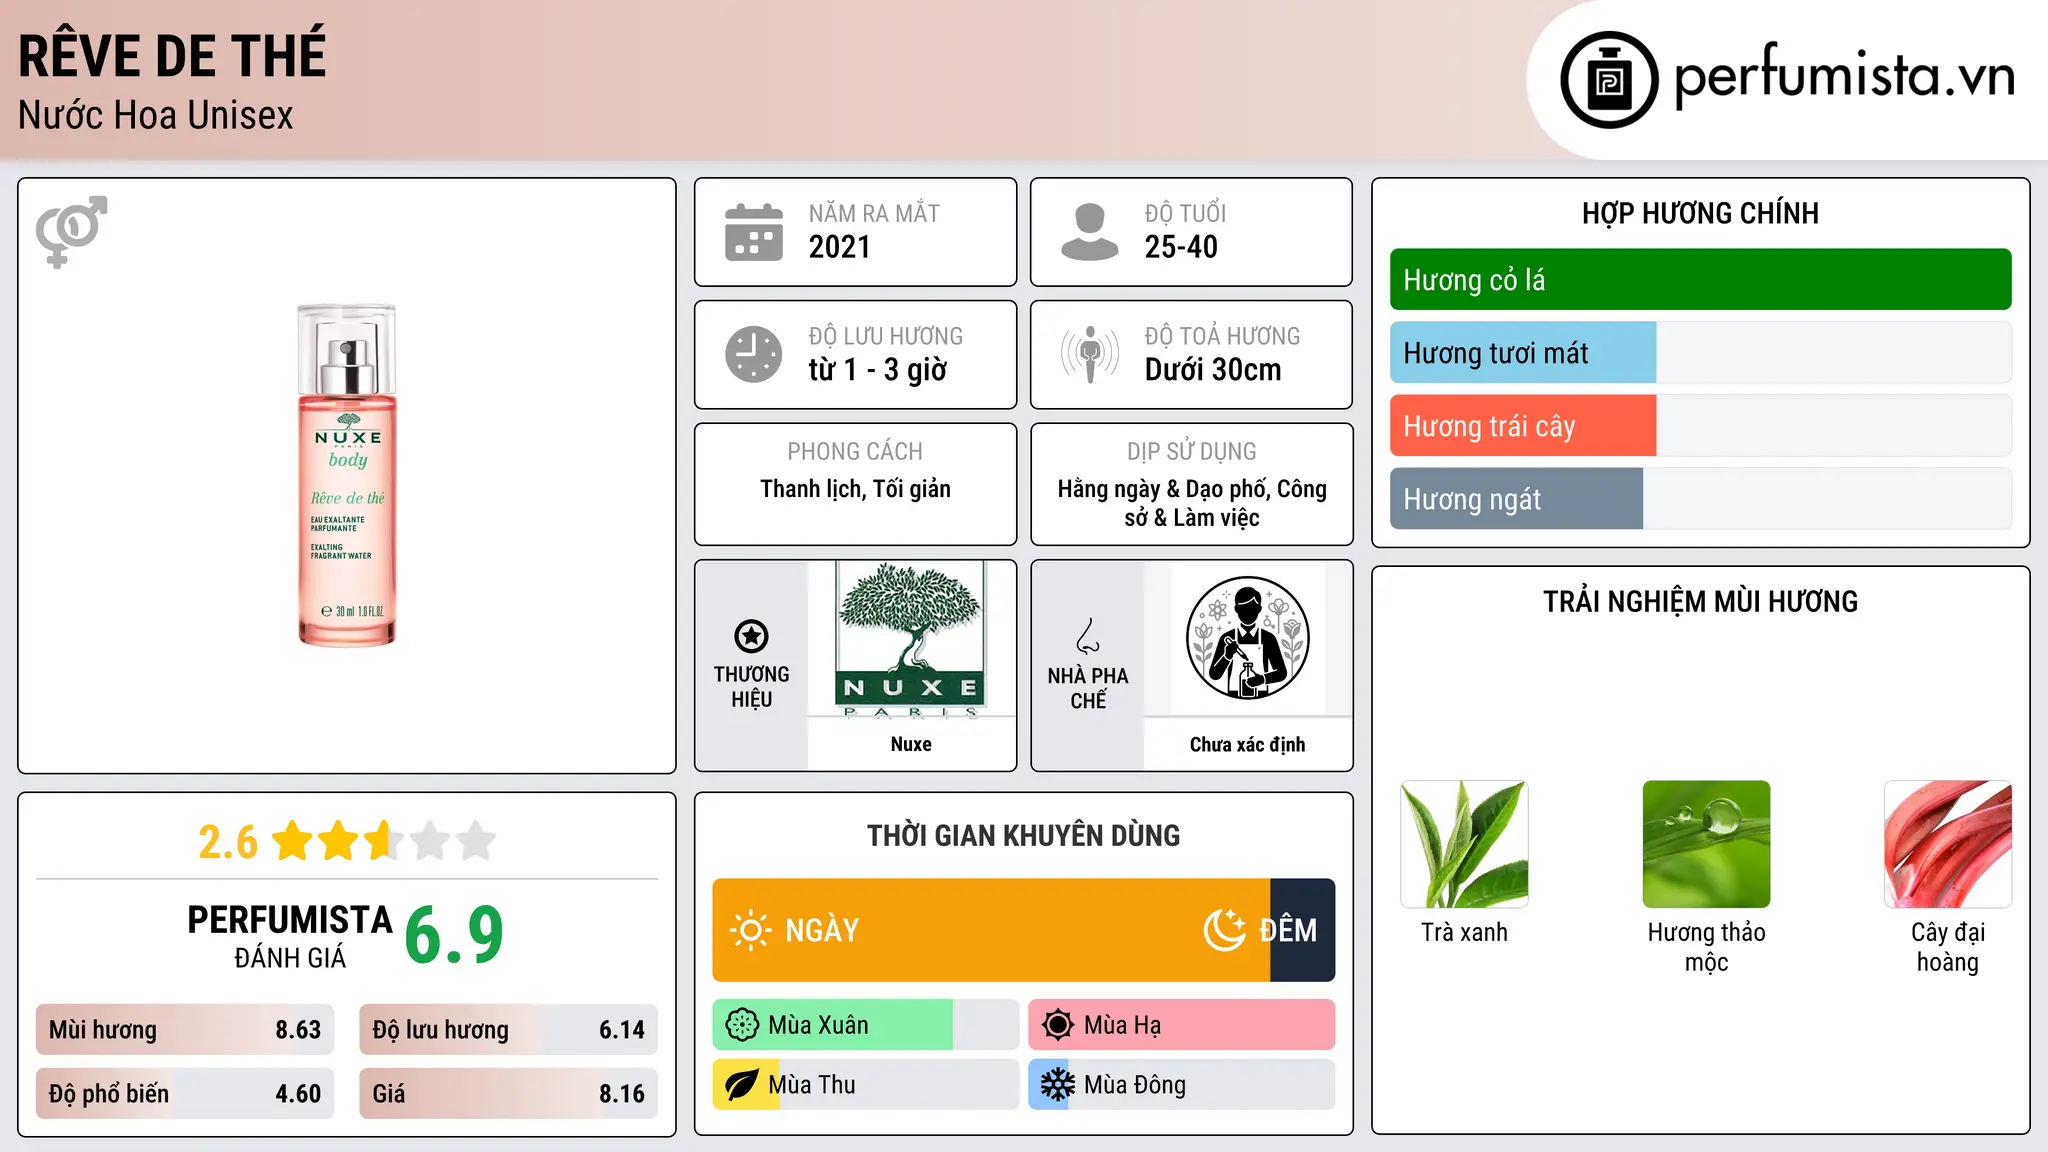
Task: Click the last grey rating star
Action: click(x=476, y=841)
